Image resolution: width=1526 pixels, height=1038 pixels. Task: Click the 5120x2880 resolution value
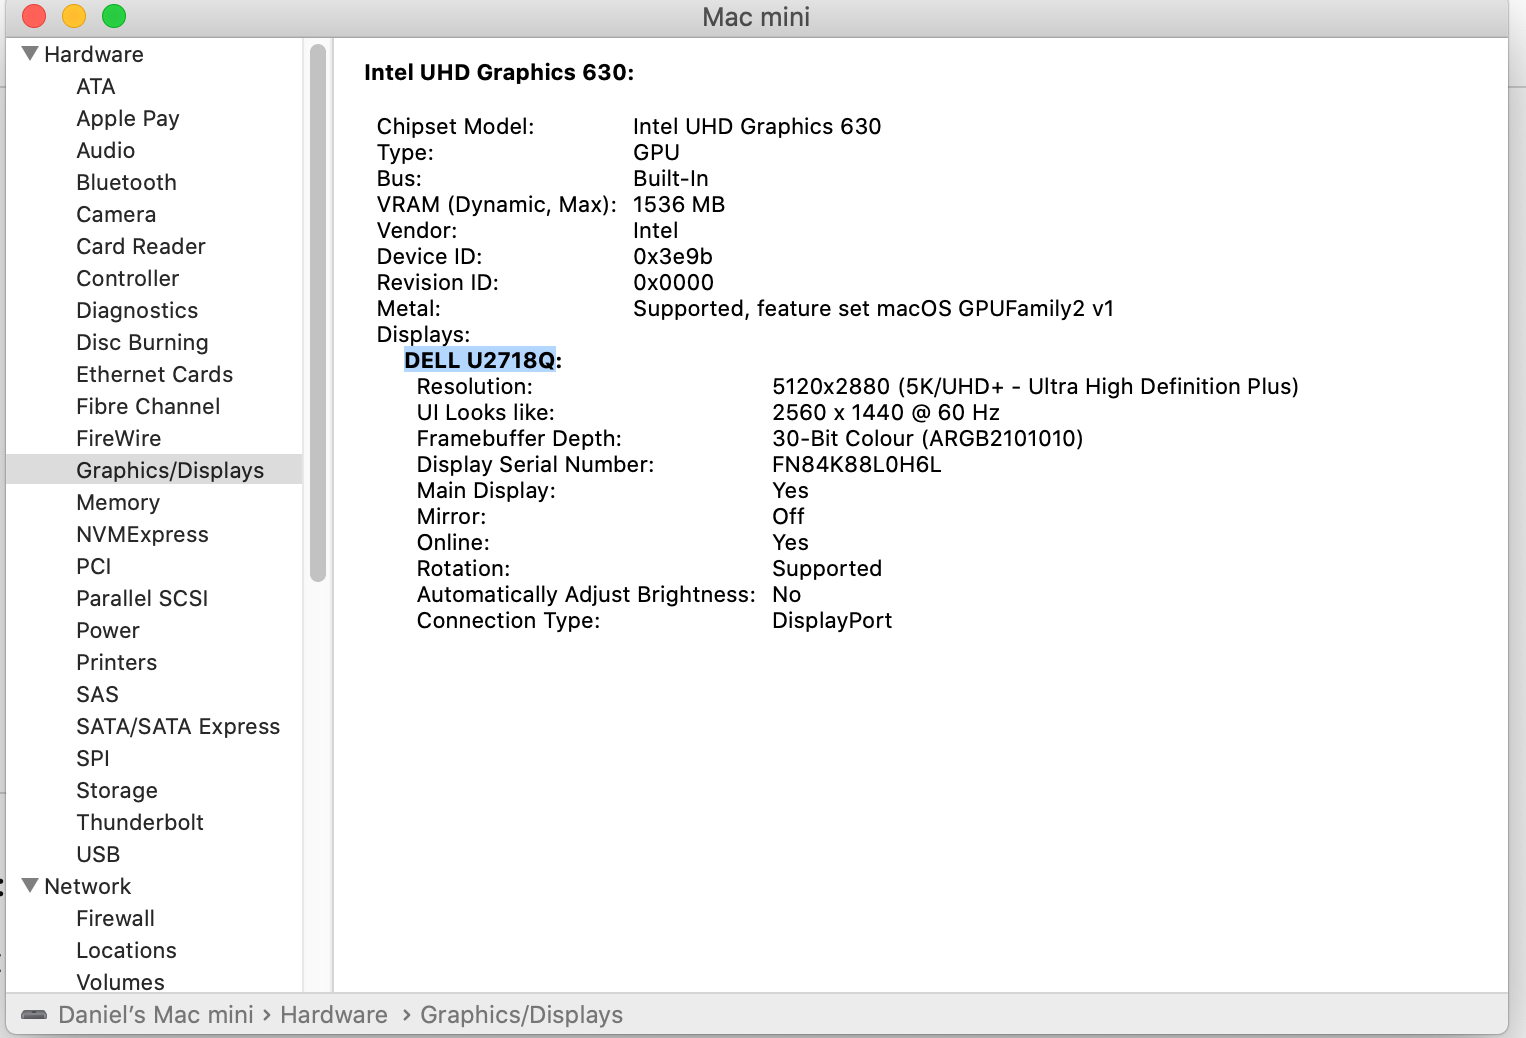tap(1035, 386)
